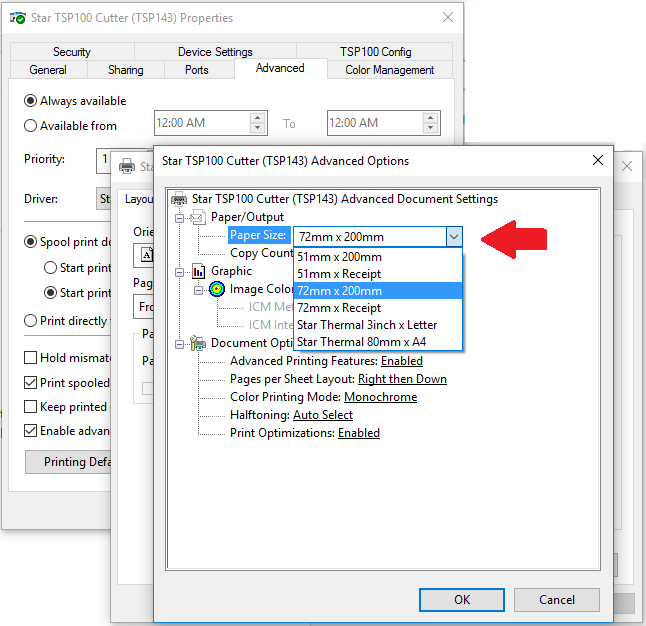
Task: Select Start printing after last page option
Action: point(50,268)
